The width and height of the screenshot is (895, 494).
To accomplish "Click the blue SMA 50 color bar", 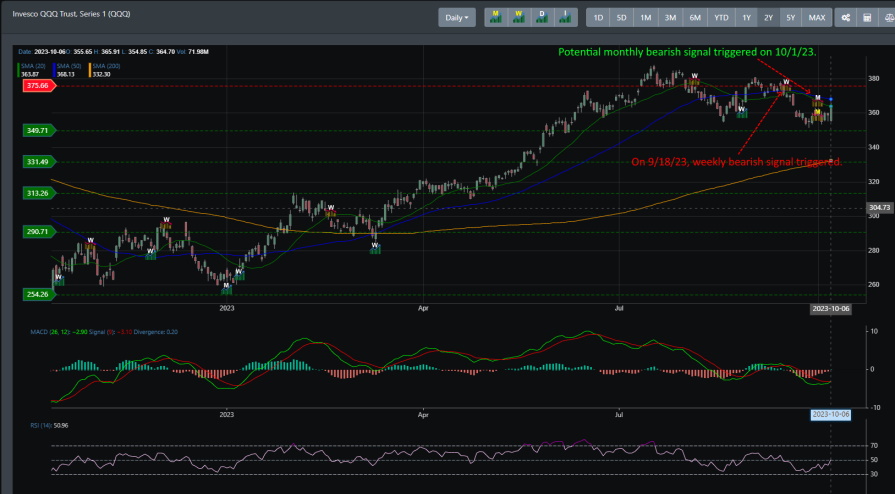I will point(54,70).
